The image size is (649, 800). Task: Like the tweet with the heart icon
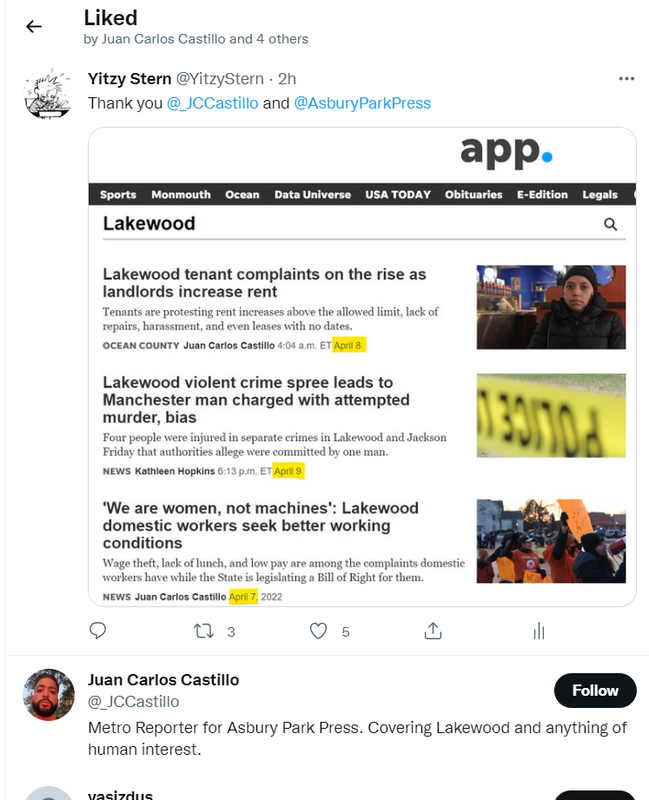(318, 631)
